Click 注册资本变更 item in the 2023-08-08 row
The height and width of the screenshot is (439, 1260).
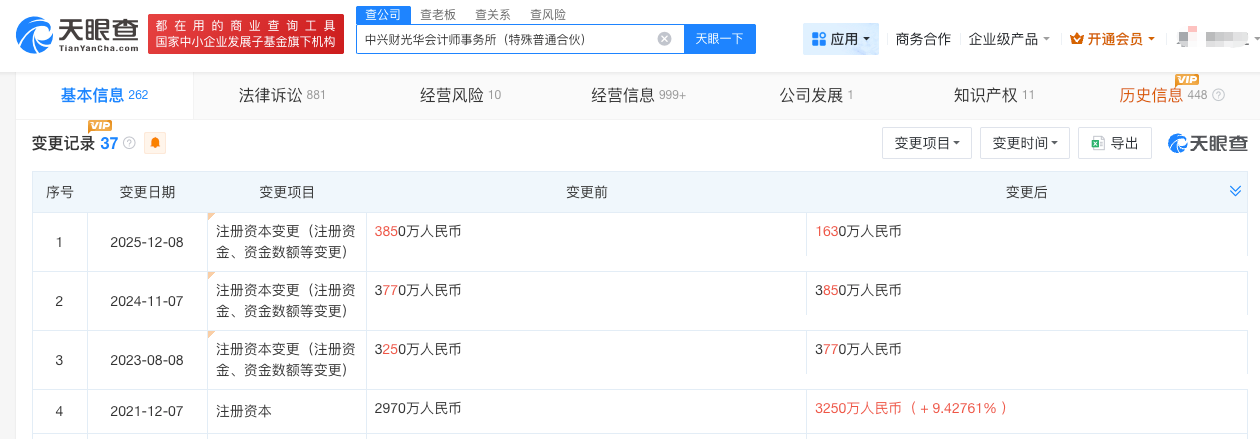pyautogui.click(x=285, y=359)
